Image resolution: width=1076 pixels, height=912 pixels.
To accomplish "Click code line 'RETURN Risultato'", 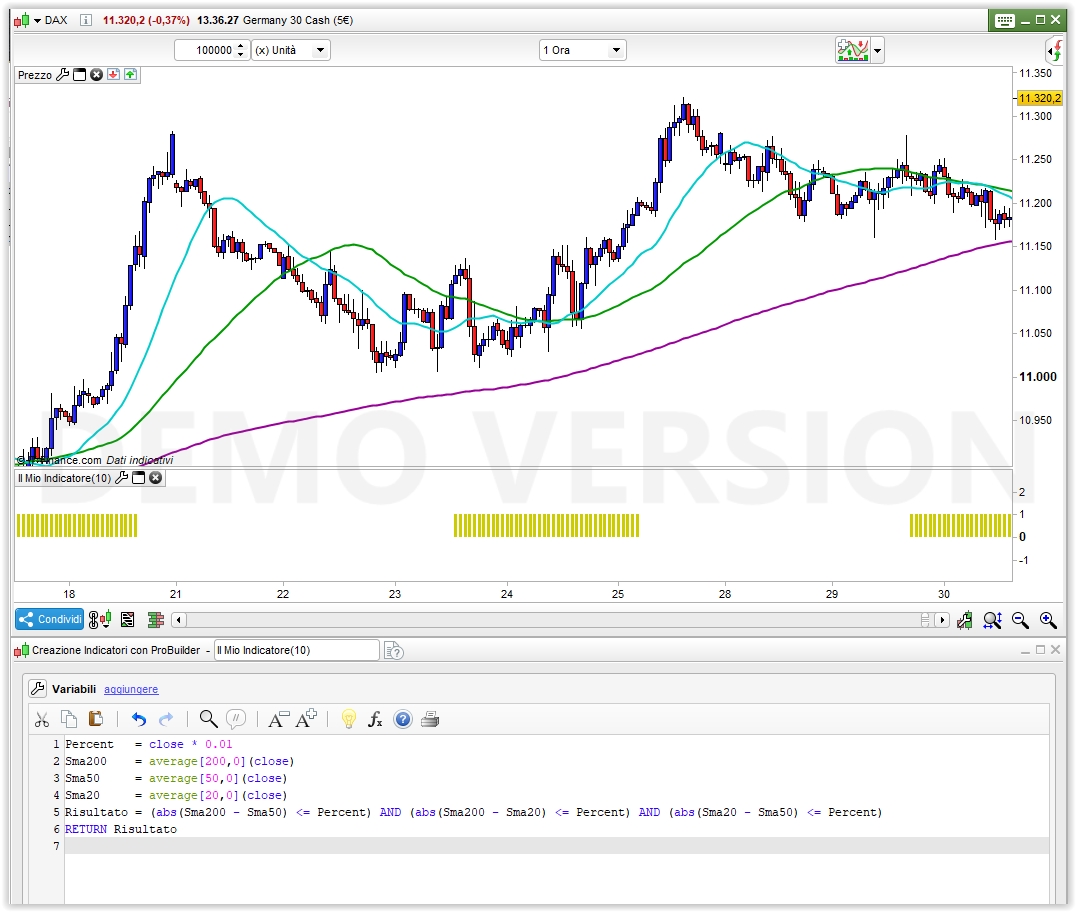I will (x=121, y=829).
